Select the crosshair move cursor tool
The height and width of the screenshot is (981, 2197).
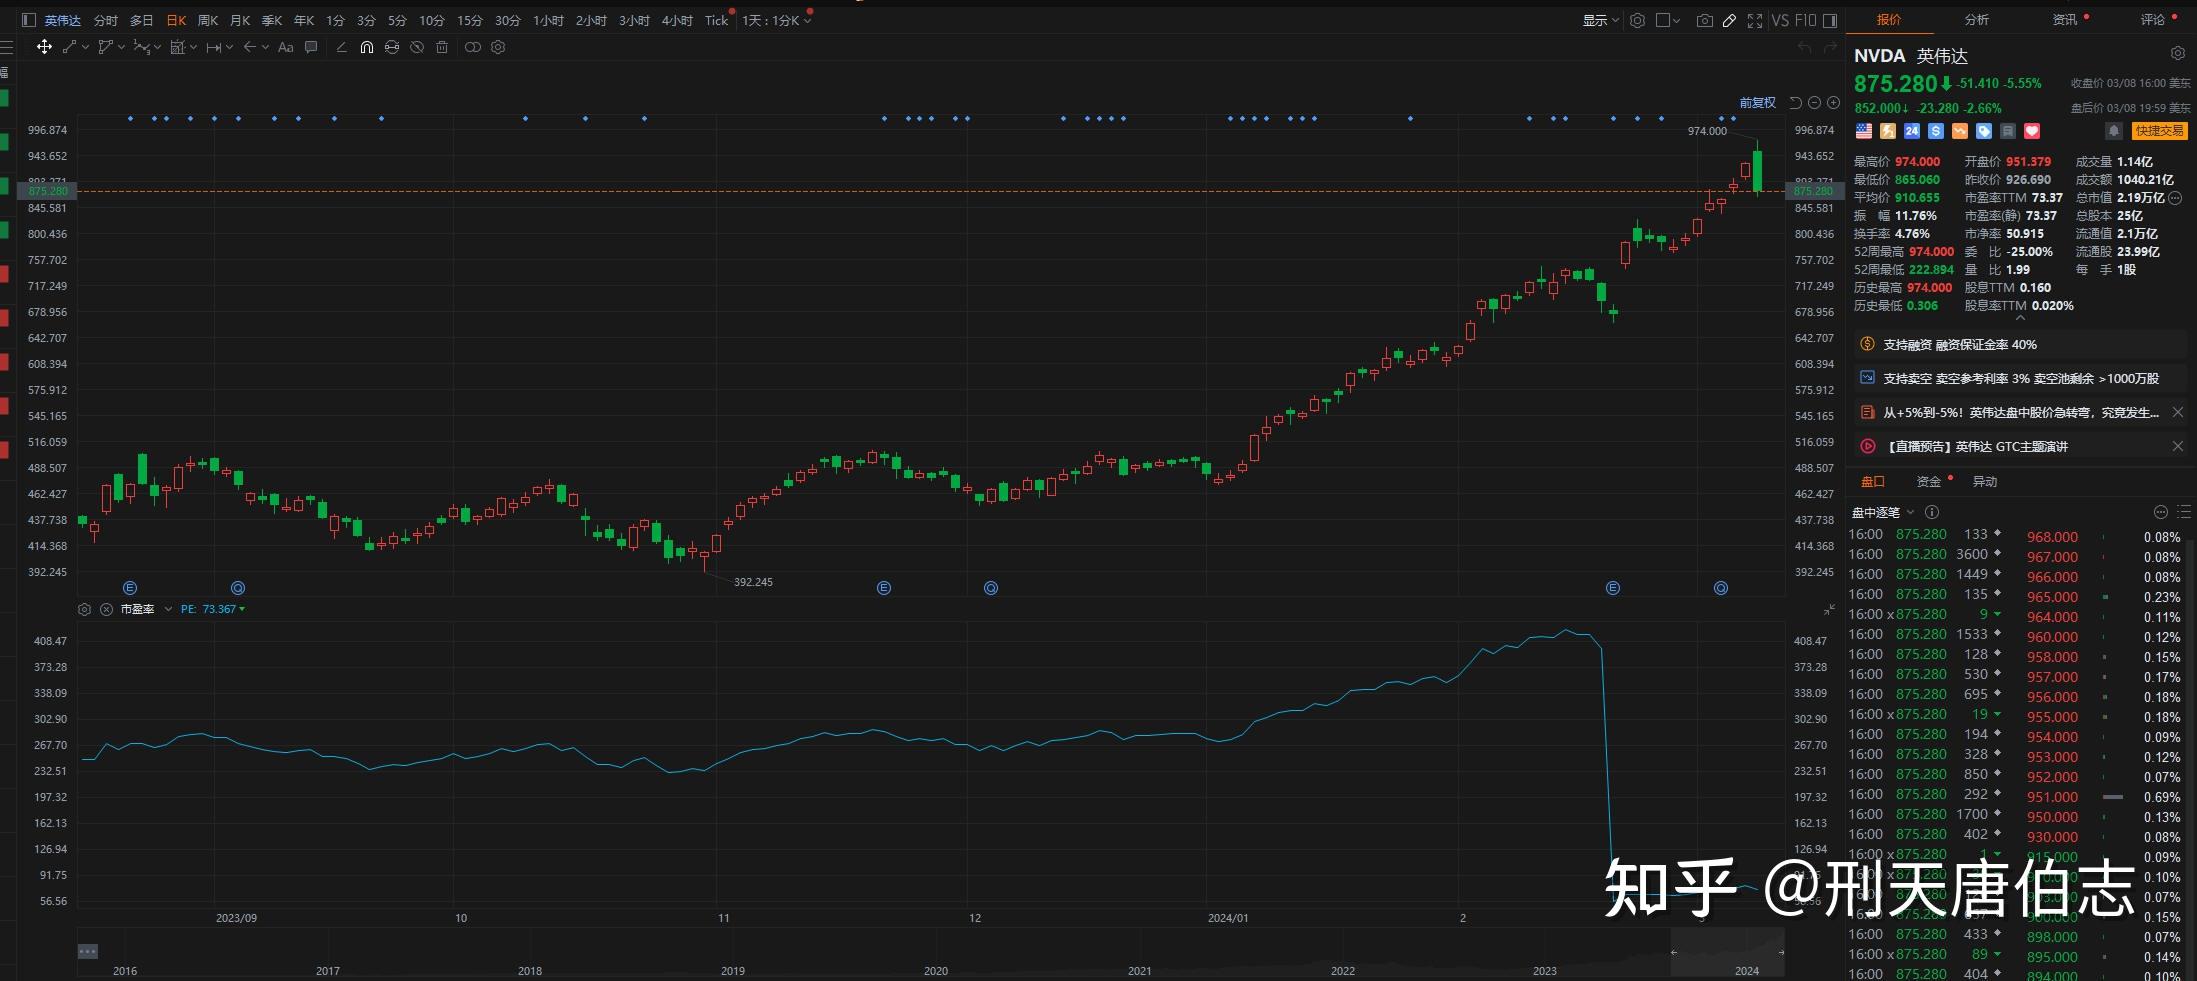tap(44, 47)
